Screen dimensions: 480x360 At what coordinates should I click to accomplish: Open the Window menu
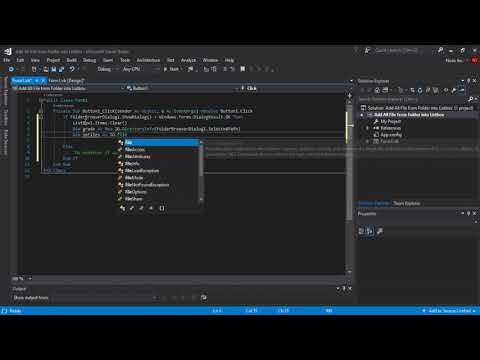tap(210, 60)
